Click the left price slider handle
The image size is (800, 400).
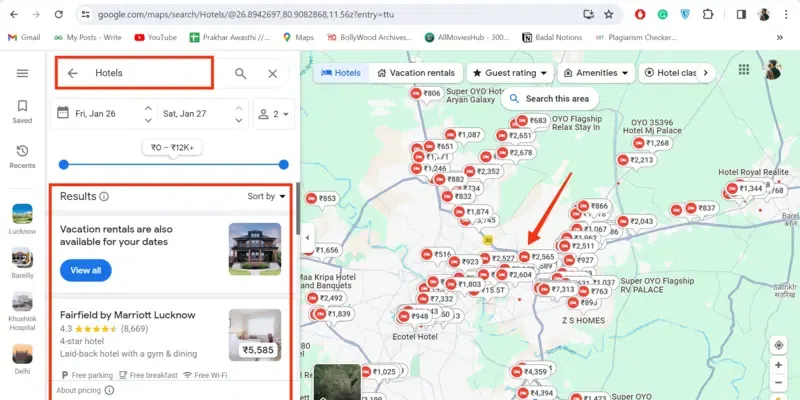point(63,164)
